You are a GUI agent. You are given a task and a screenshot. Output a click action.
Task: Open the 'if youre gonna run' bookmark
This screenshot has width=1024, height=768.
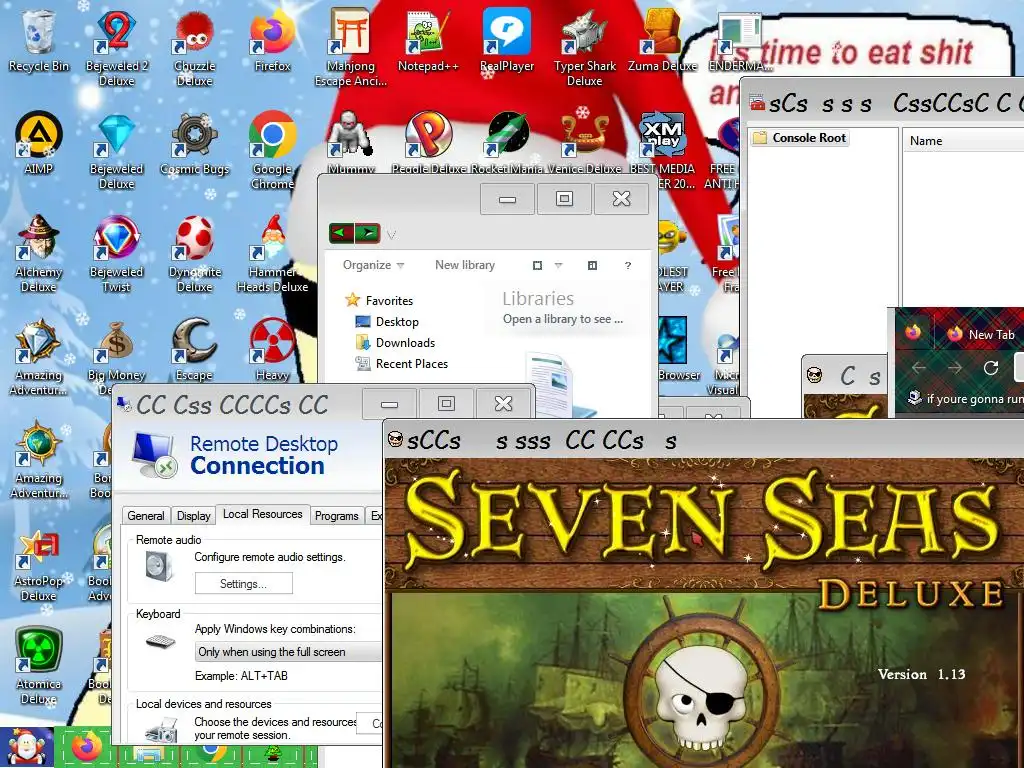(965, 398)
